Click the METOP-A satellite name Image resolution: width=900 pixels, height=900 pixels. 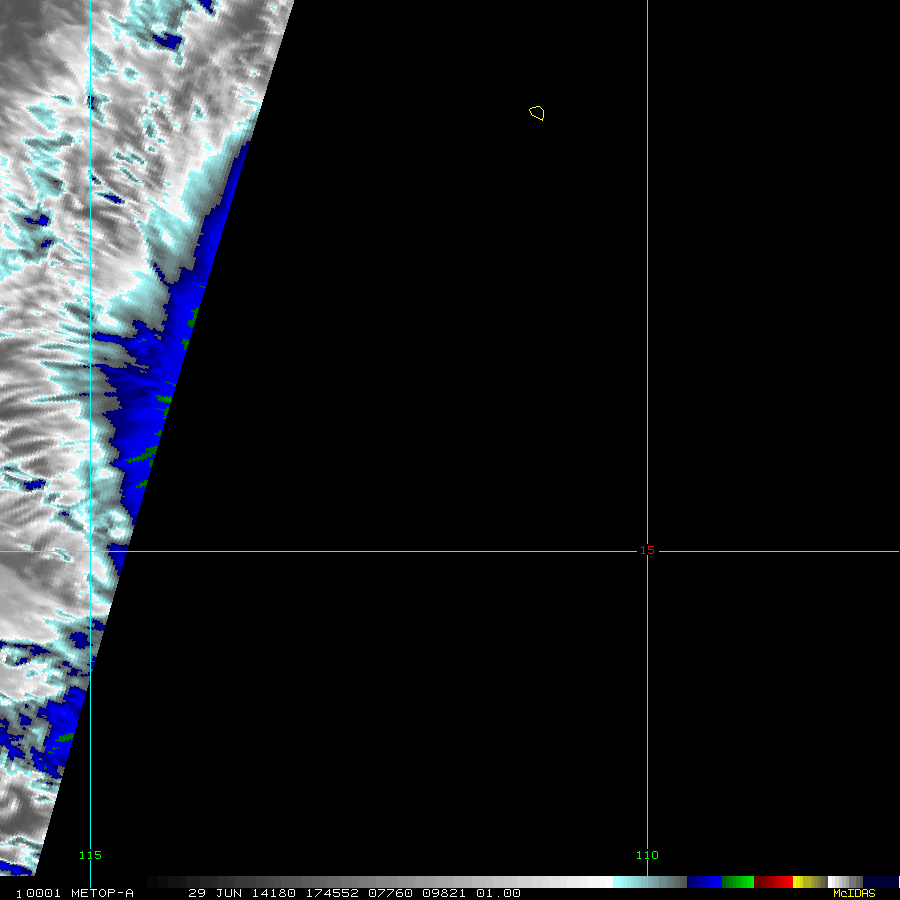click(x=102, y=893)
